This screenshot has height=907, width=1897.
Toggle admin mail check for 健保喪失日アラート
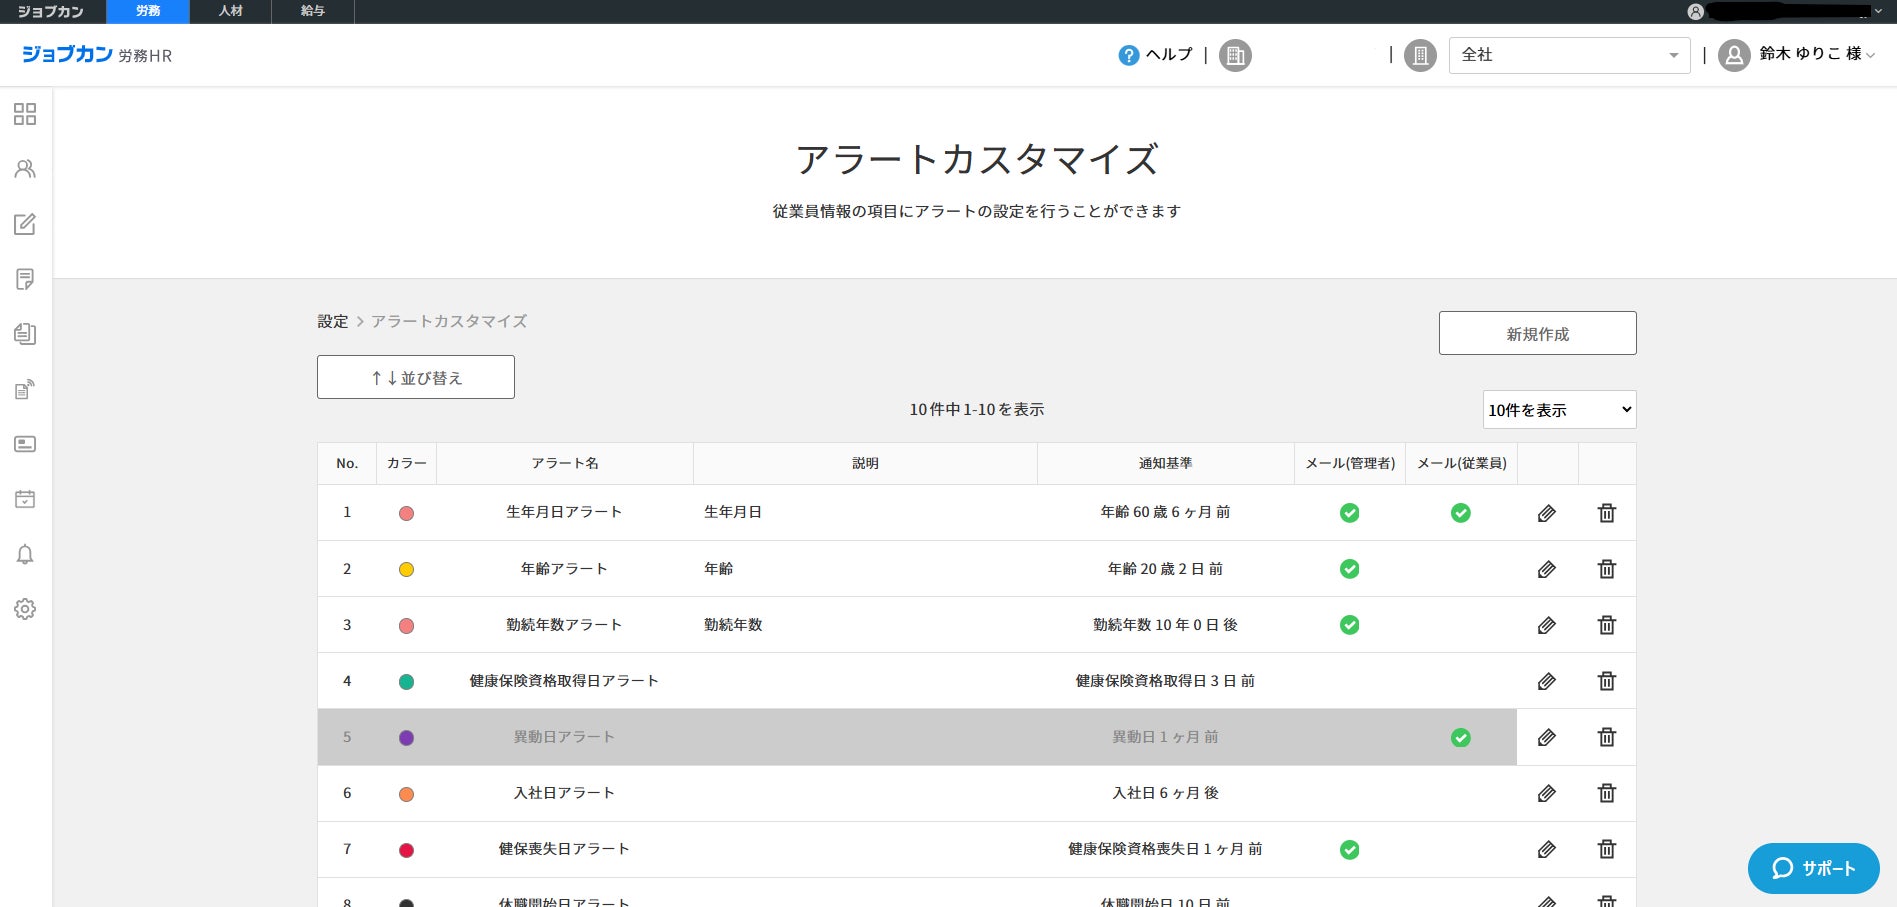(x=1349, y=850)
